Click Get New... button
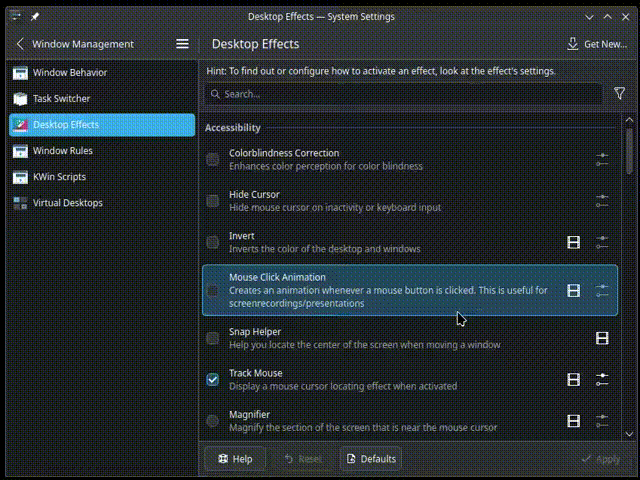The width and height of the screenshot is (640, 480). [x=597, y=44]
